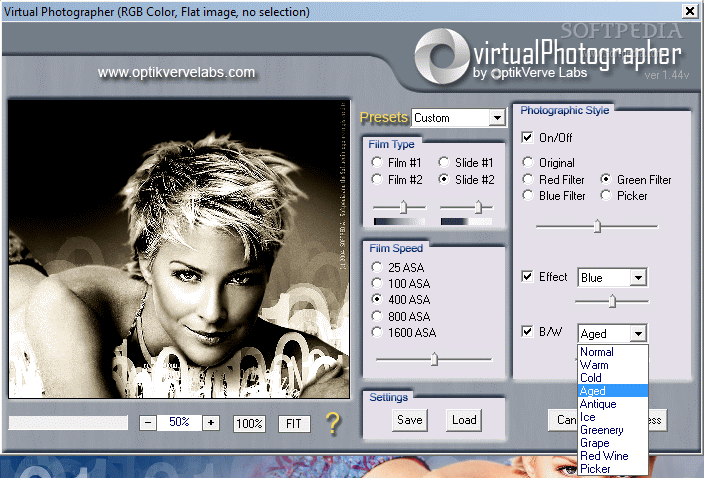The image size is (704, 478).
Task: Toggle the B/W checkbox
Action: (527, 332)
